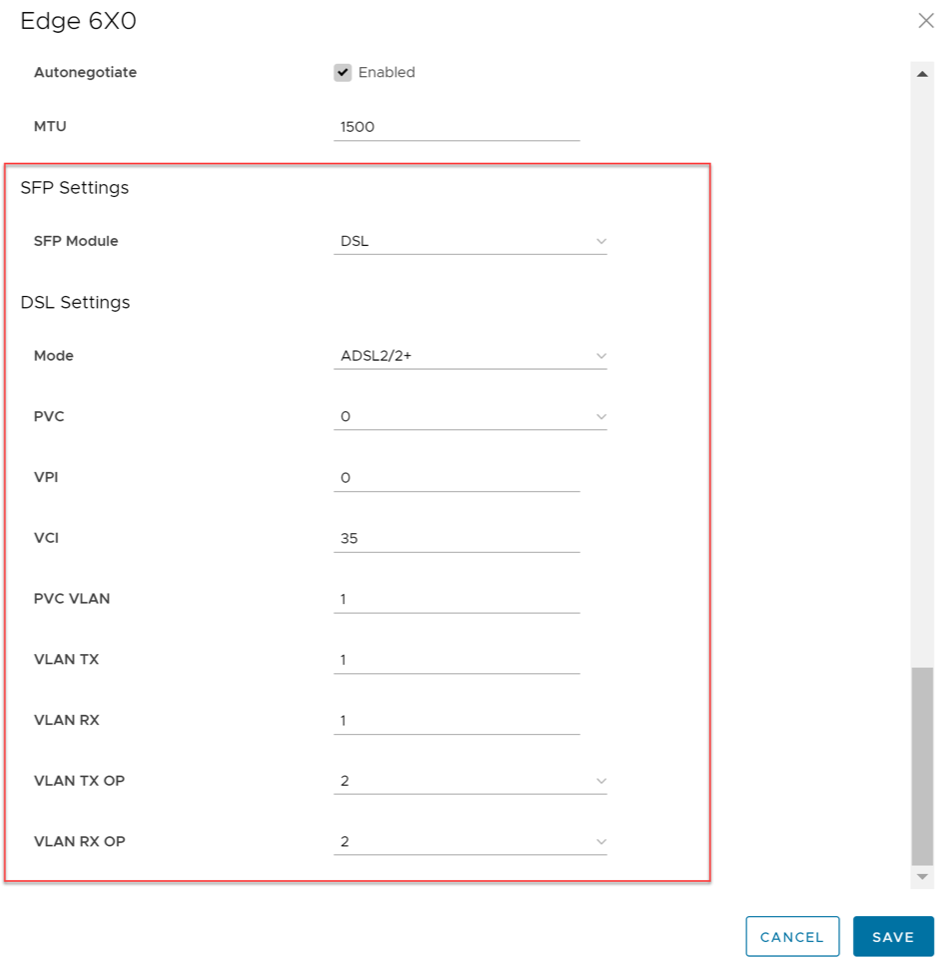Open the VLAN RX OP dropdown
The width and height of the screenshot is (950, 972).
pyautogui.click(x=469, y=842)
